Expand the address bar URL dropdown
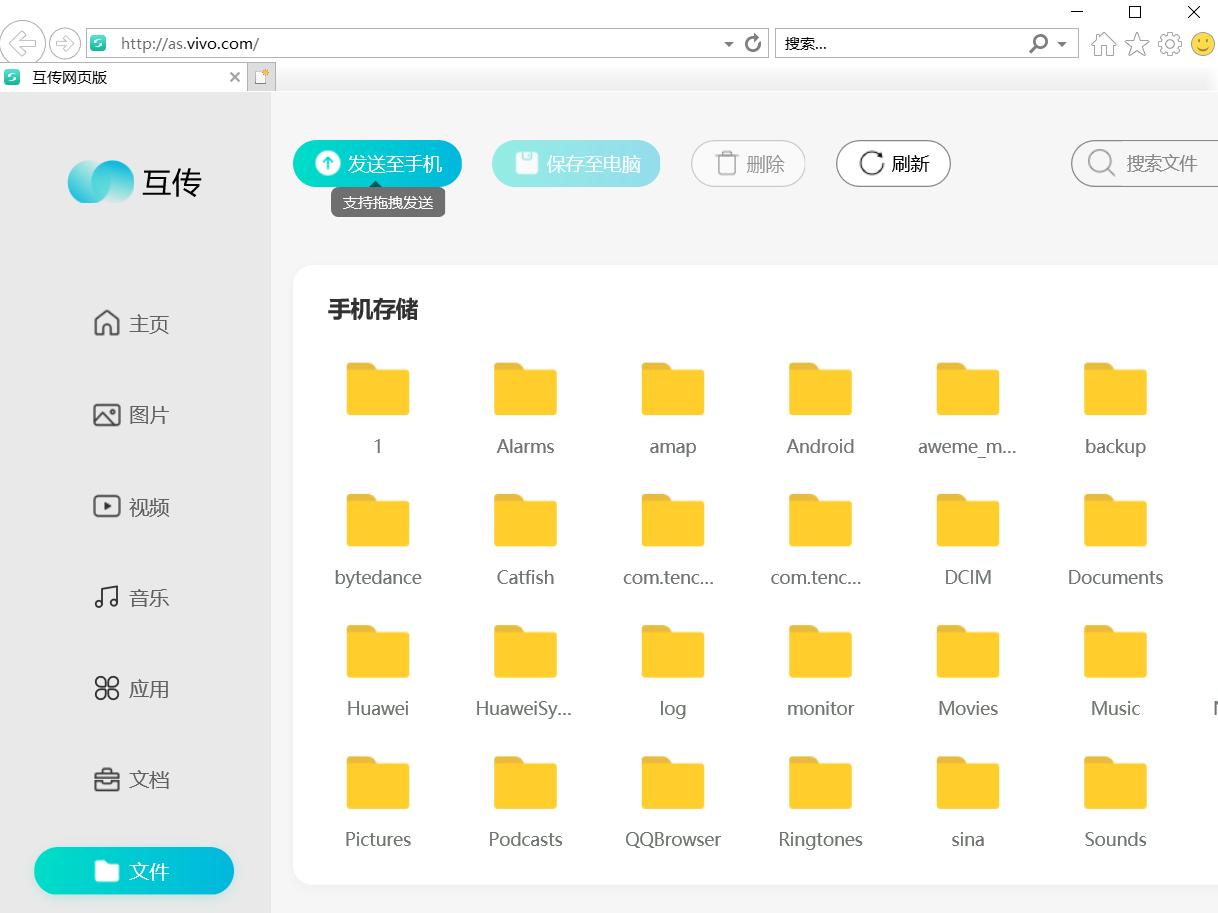The image size is (1218, 913). tap(728, 44)
